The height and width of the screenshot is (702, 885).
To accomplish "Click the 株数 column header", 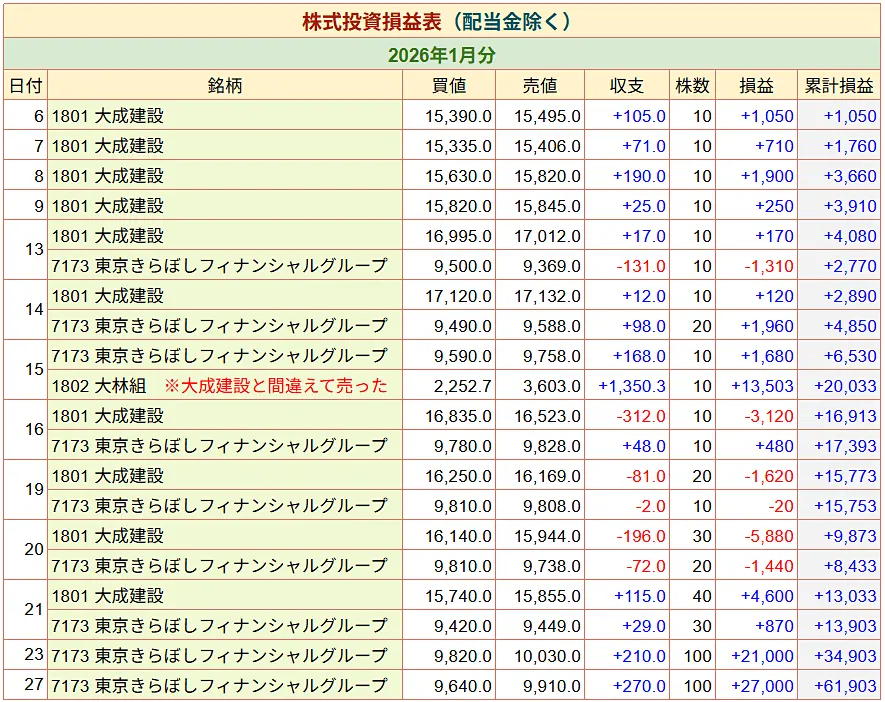I will coord(692,86).
